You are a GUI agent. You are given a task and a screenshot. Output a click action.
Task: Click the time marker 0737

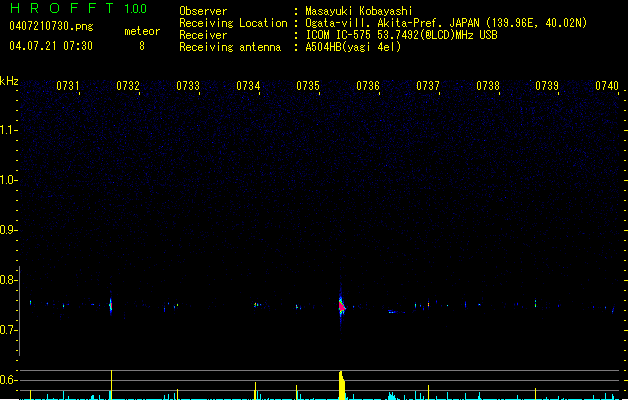428,86
